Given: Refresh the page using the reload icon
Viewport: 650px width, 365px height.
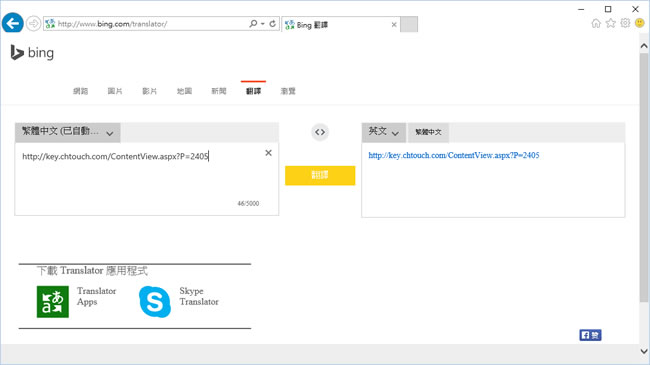Looking at the screenshot, I should [x=272, y=24].
